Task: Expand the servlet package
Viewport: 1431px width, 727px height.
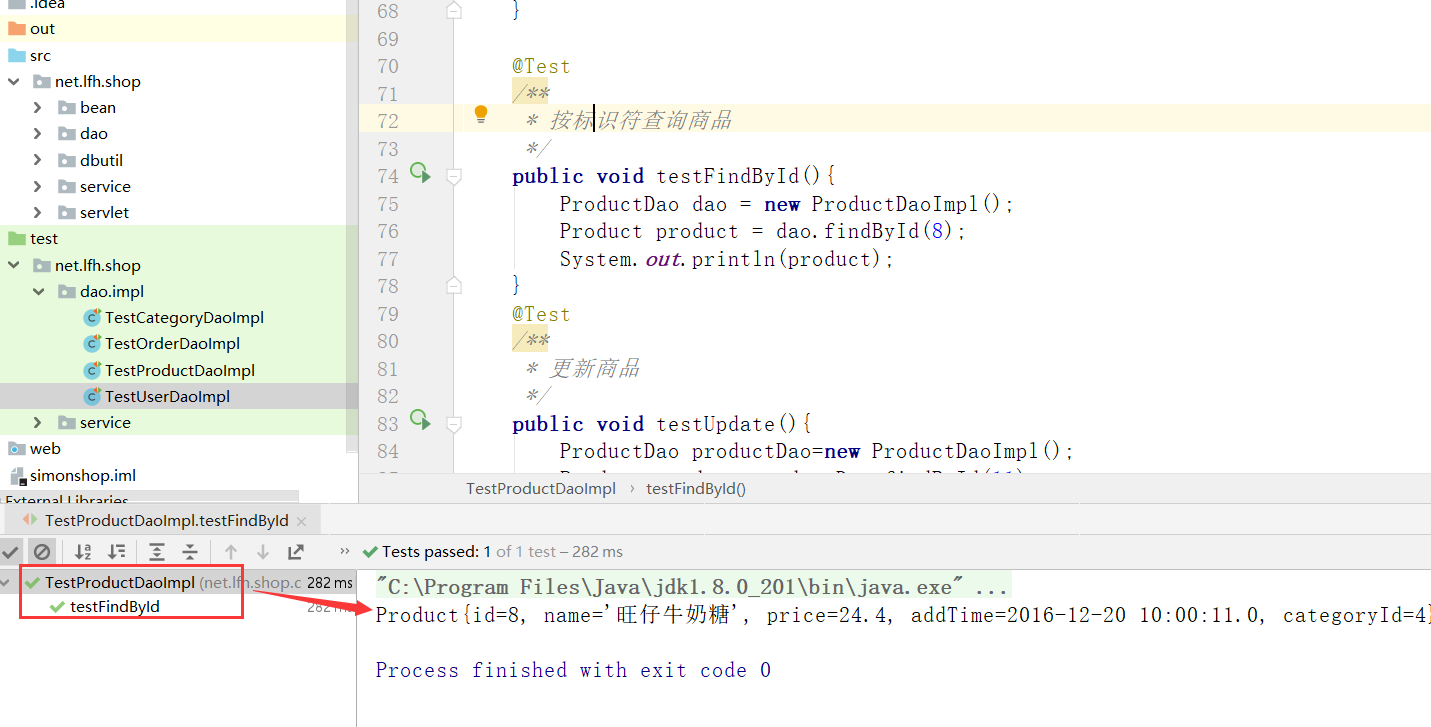Action: pos(38,212)
